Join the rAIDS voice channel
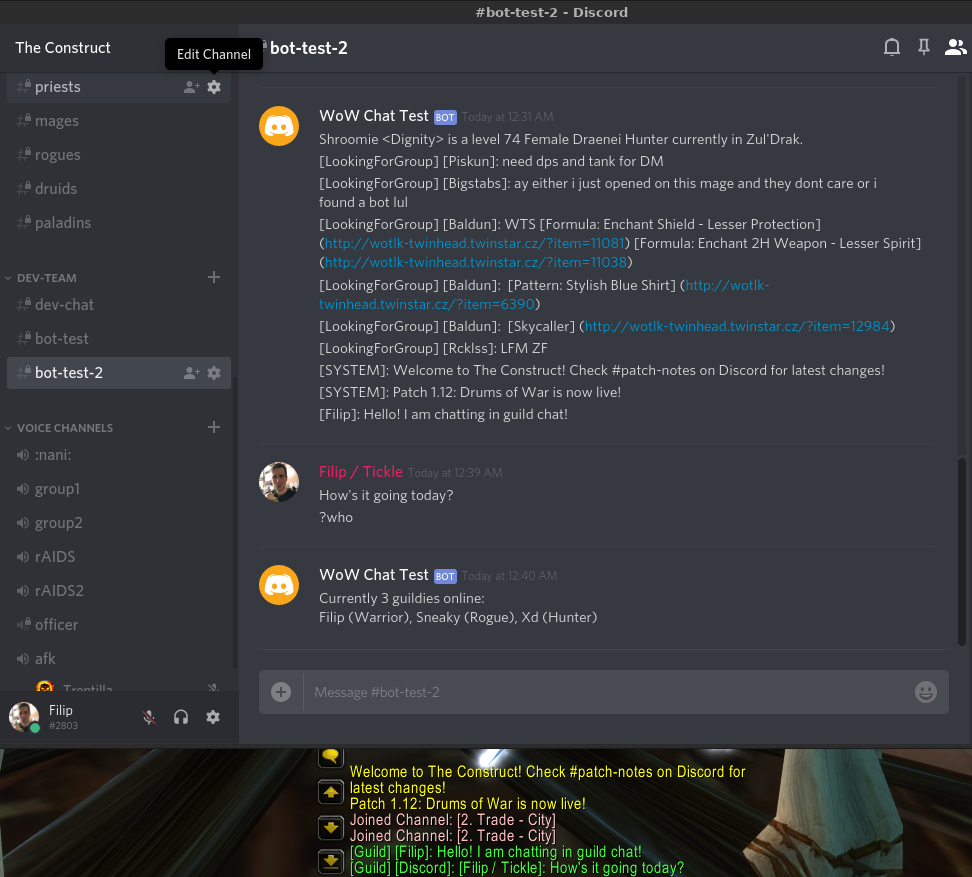 point(118,557)
